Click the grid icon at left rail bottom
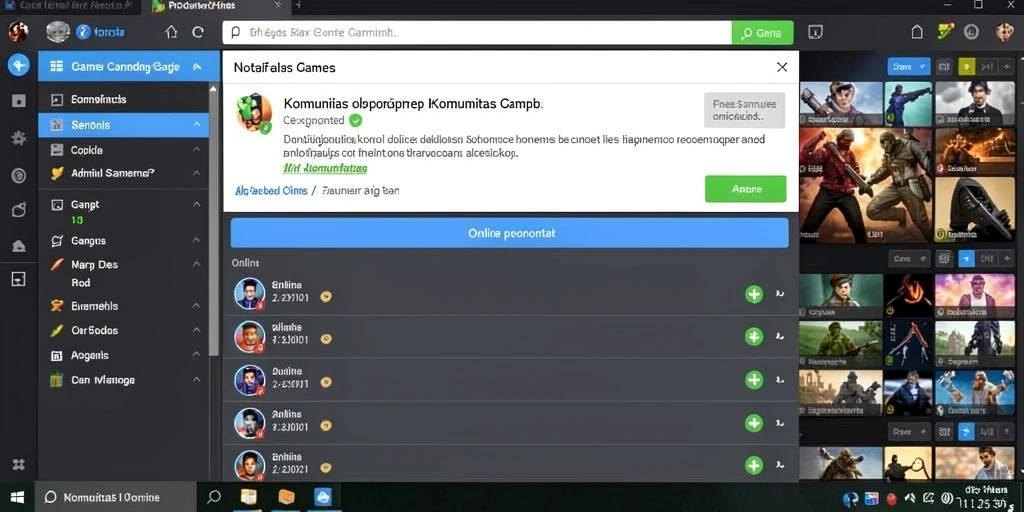This screenshot has height=512, width=1024. click(x=18, y=464)
